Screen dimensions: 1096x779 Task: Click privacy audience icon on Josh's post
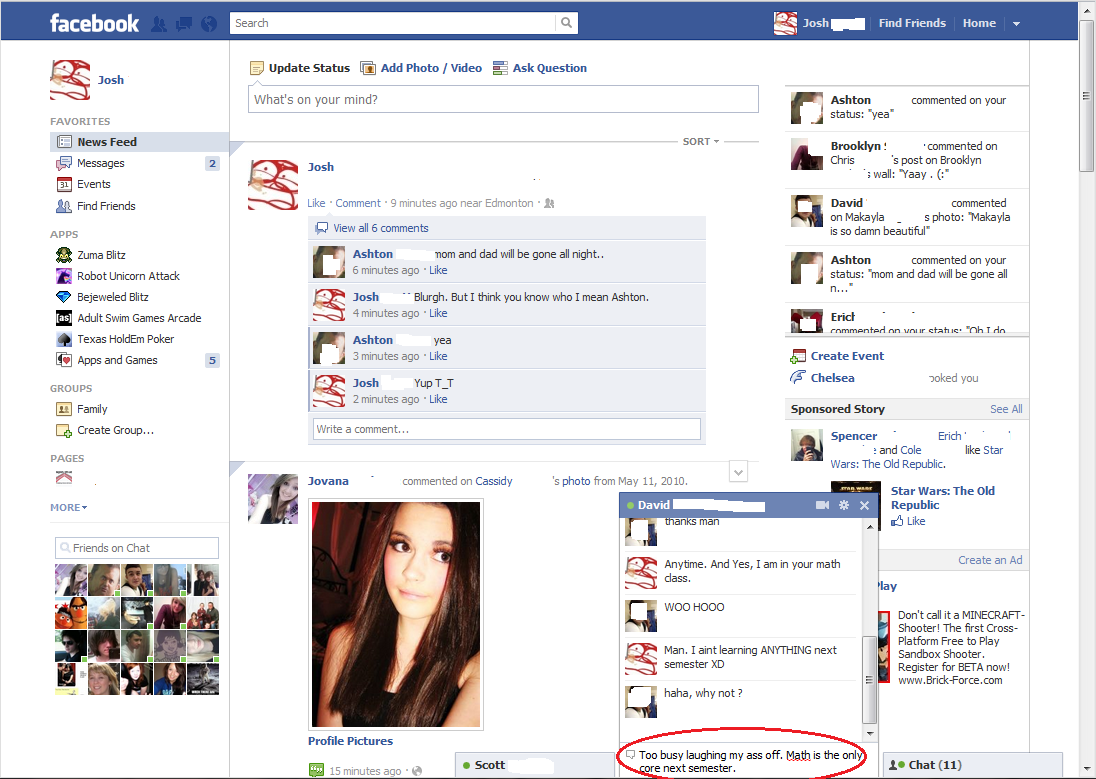tap(549, 203)
